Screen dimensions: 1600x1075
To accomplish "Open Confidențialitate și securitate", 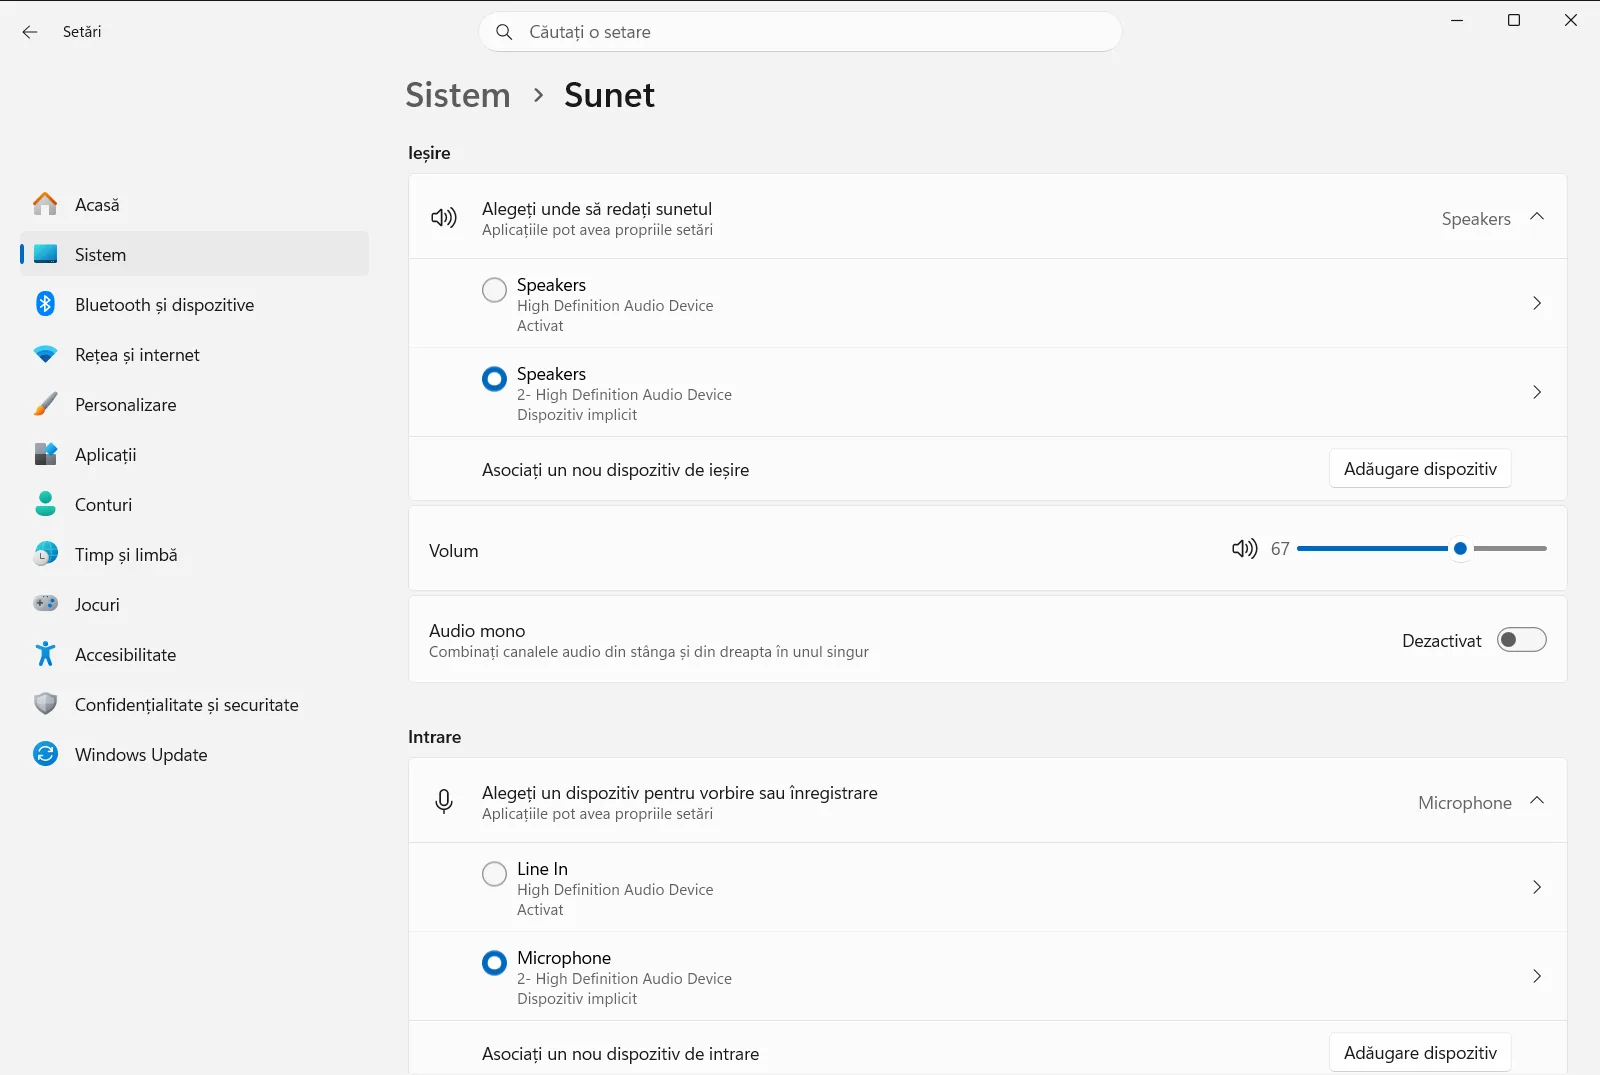I will pyautogui.click(x=194, y=704).
